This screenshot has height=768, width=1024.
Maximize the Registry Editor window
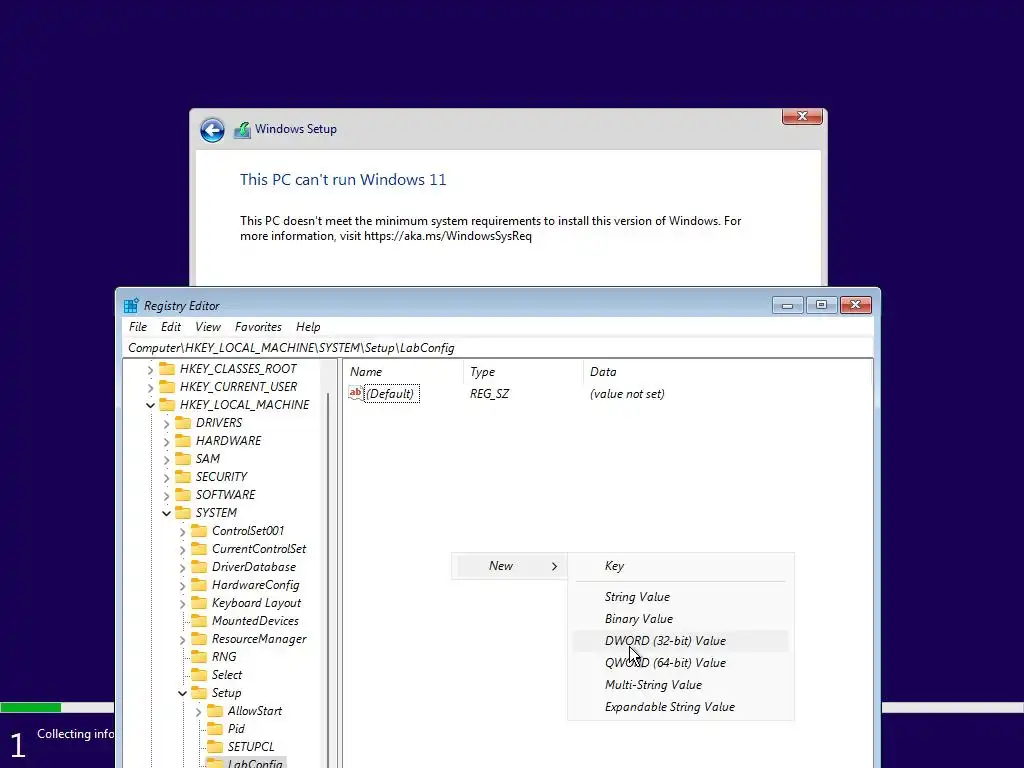821,305
